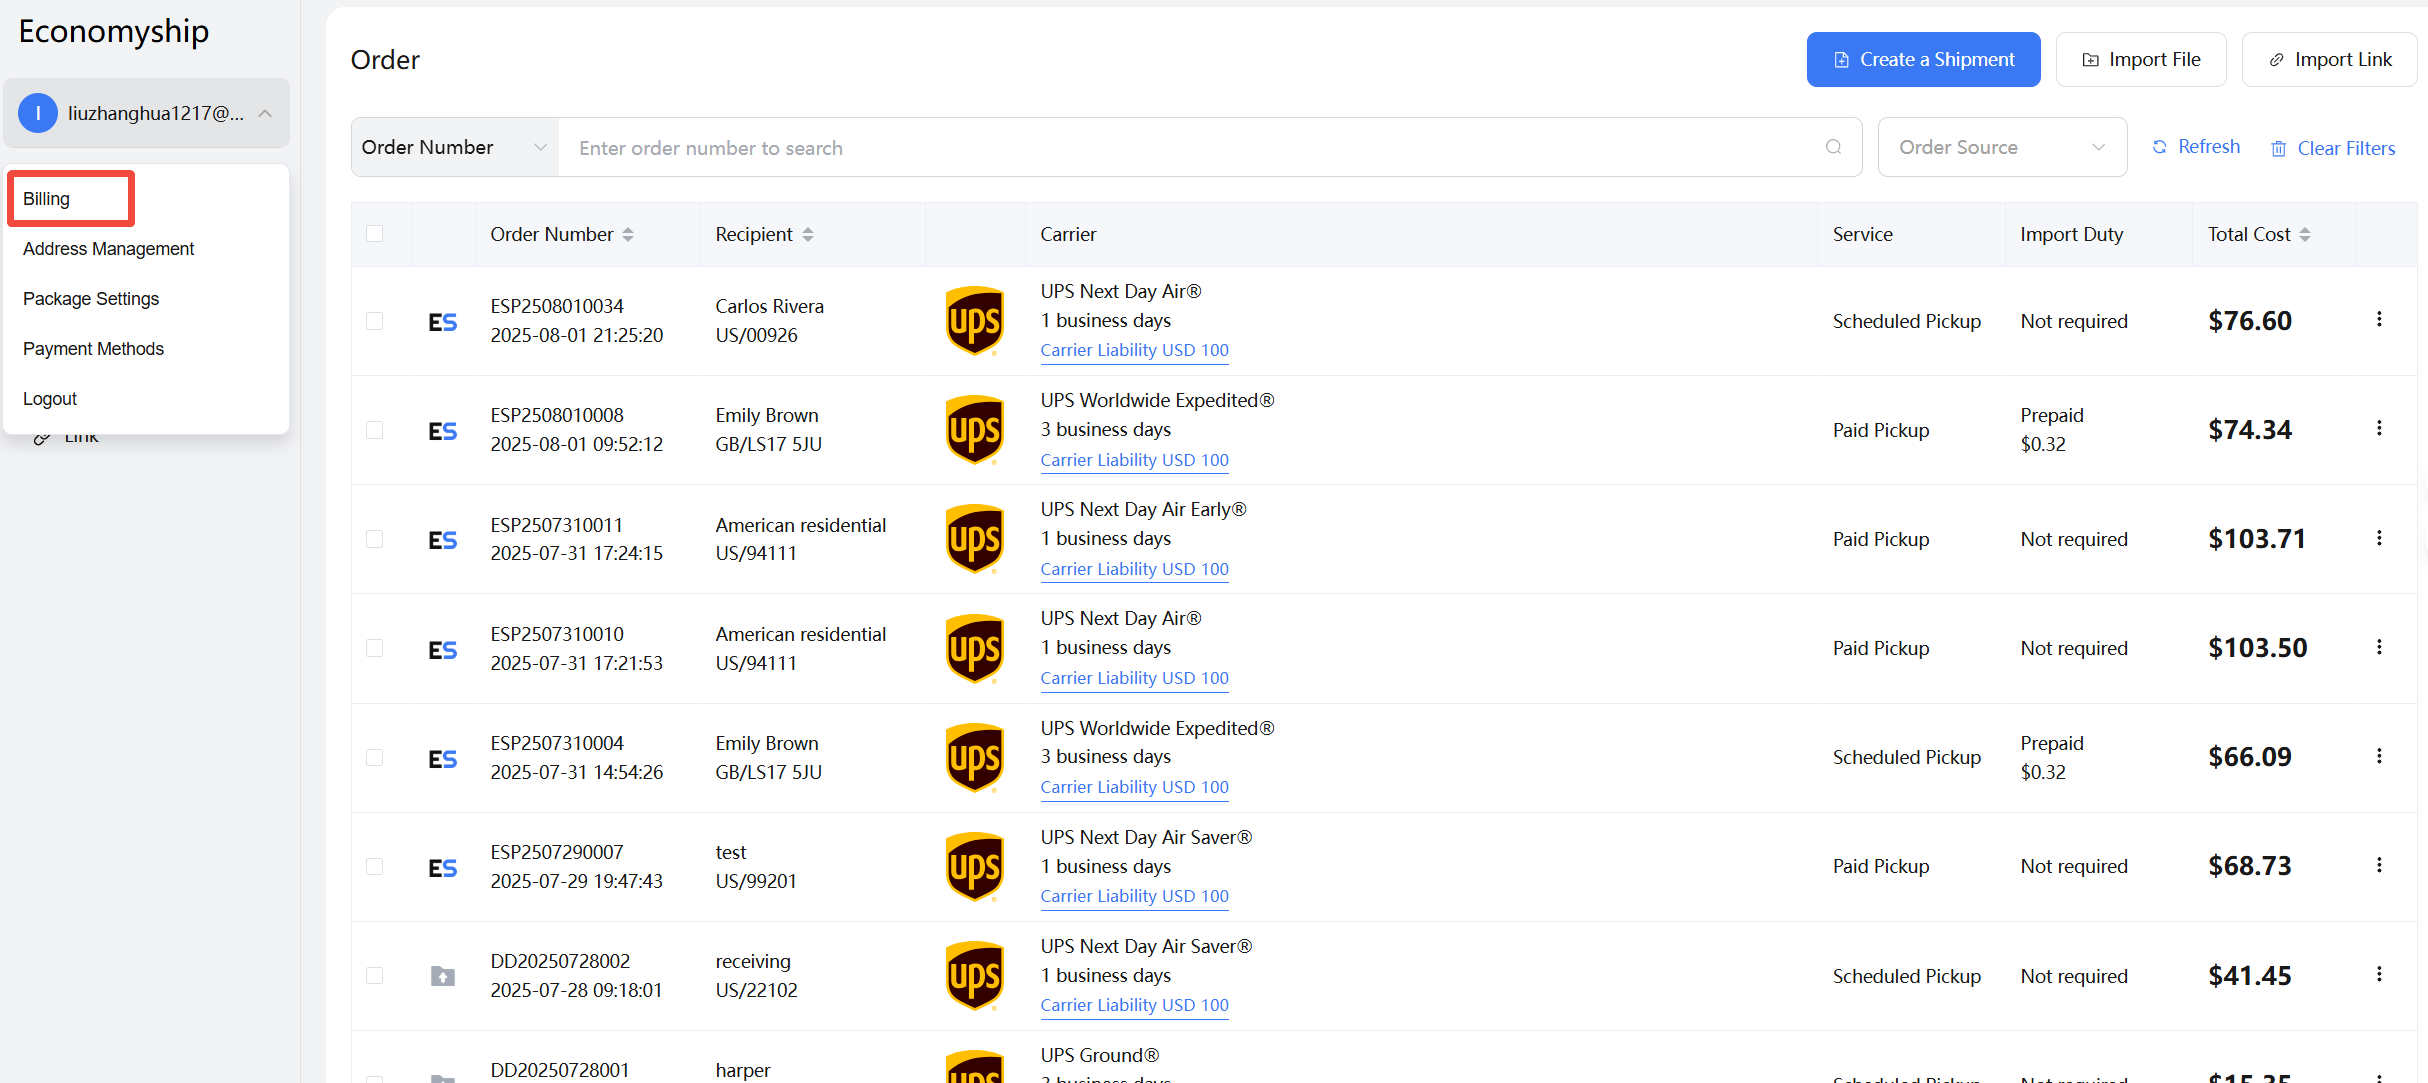Image resolution: width=2428 pixels, height=1083 pixels.
Task: Choose Payment Methods menu entry
Action: coord(93,349)
